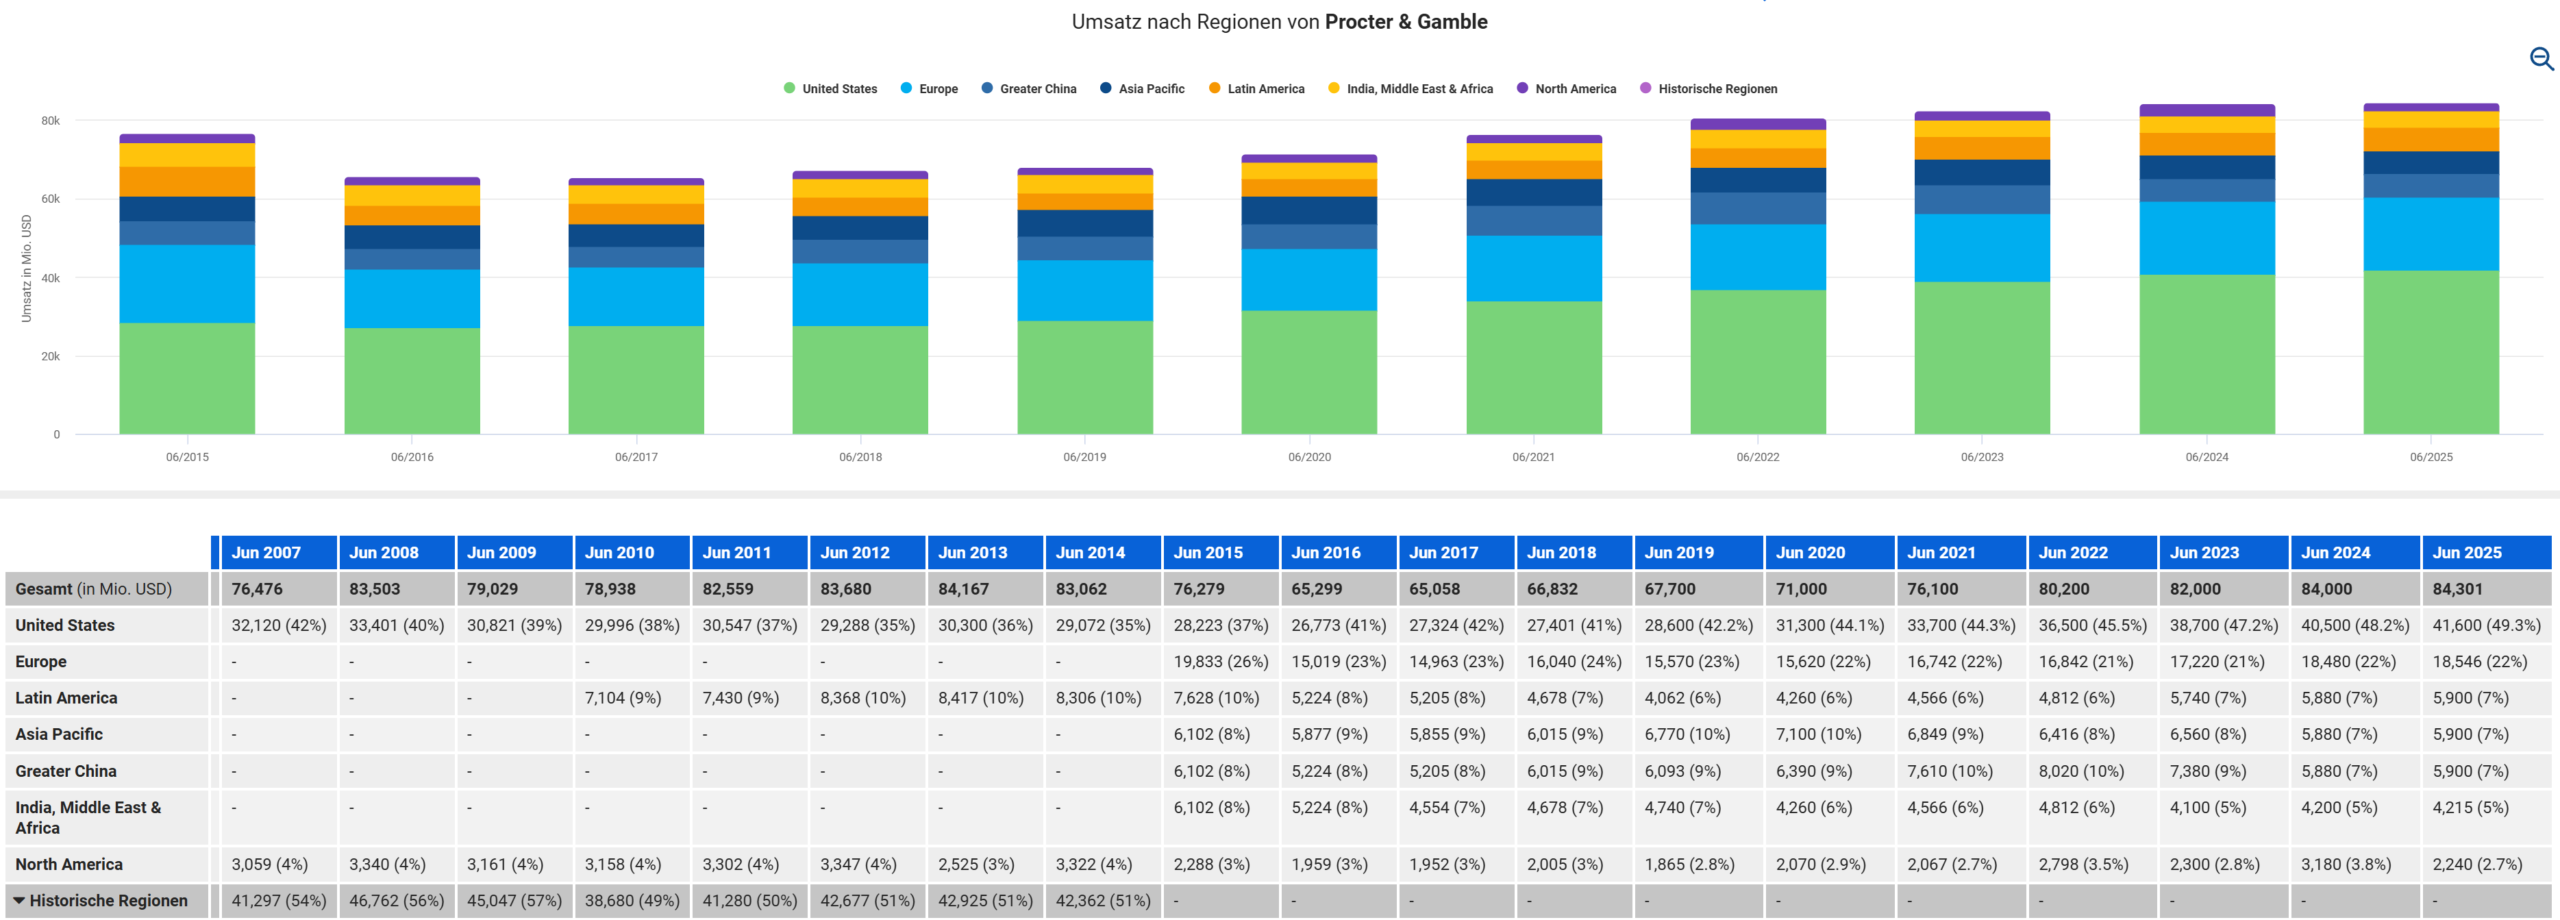
Task: Select the Jun 2025 column header
Action: 2467,552
